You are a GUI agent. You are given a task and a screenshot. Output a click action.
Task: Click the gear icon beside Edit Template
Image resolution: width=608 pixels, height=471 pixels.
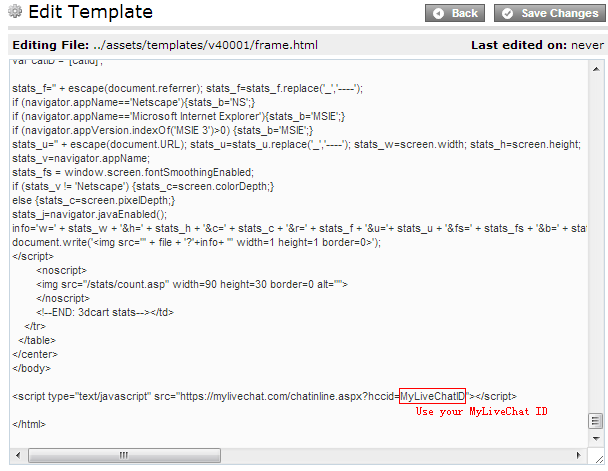15,13
